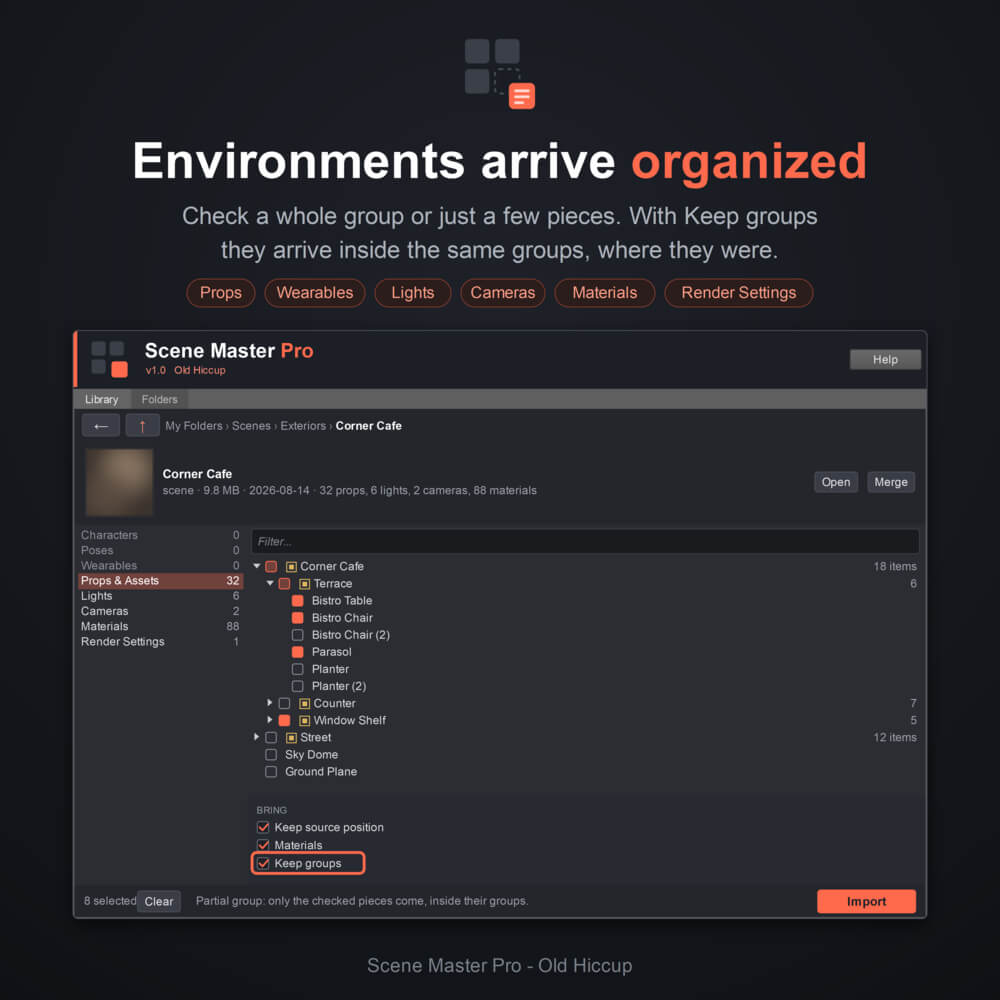Click the '12 items' Street count

click(x=895, y=738)
